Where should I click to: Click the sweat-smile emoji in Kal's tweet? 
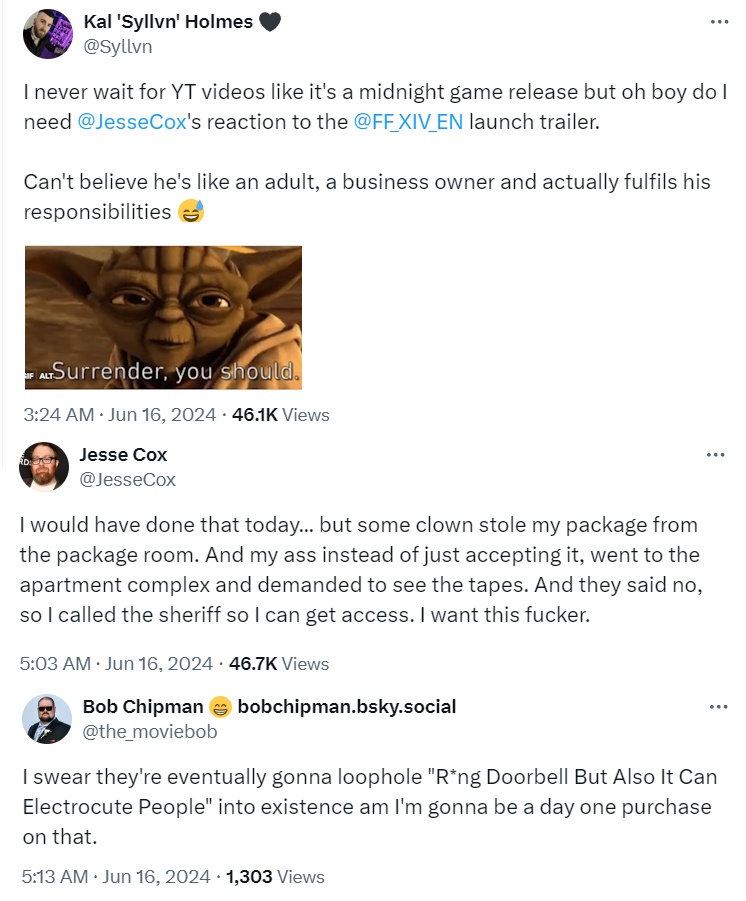189,213
